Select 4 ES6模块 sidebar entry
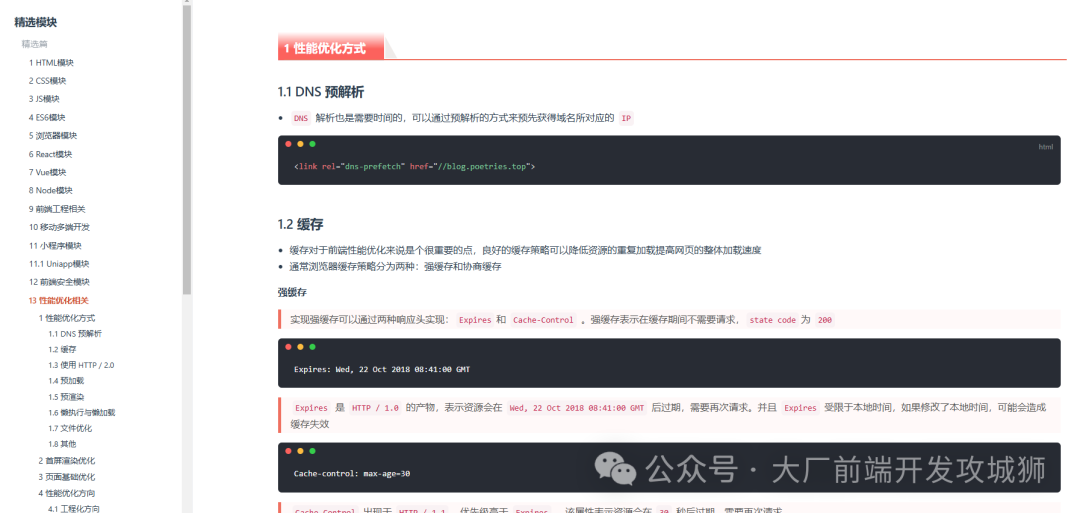Screen dimensions: 1080x513 47,117
